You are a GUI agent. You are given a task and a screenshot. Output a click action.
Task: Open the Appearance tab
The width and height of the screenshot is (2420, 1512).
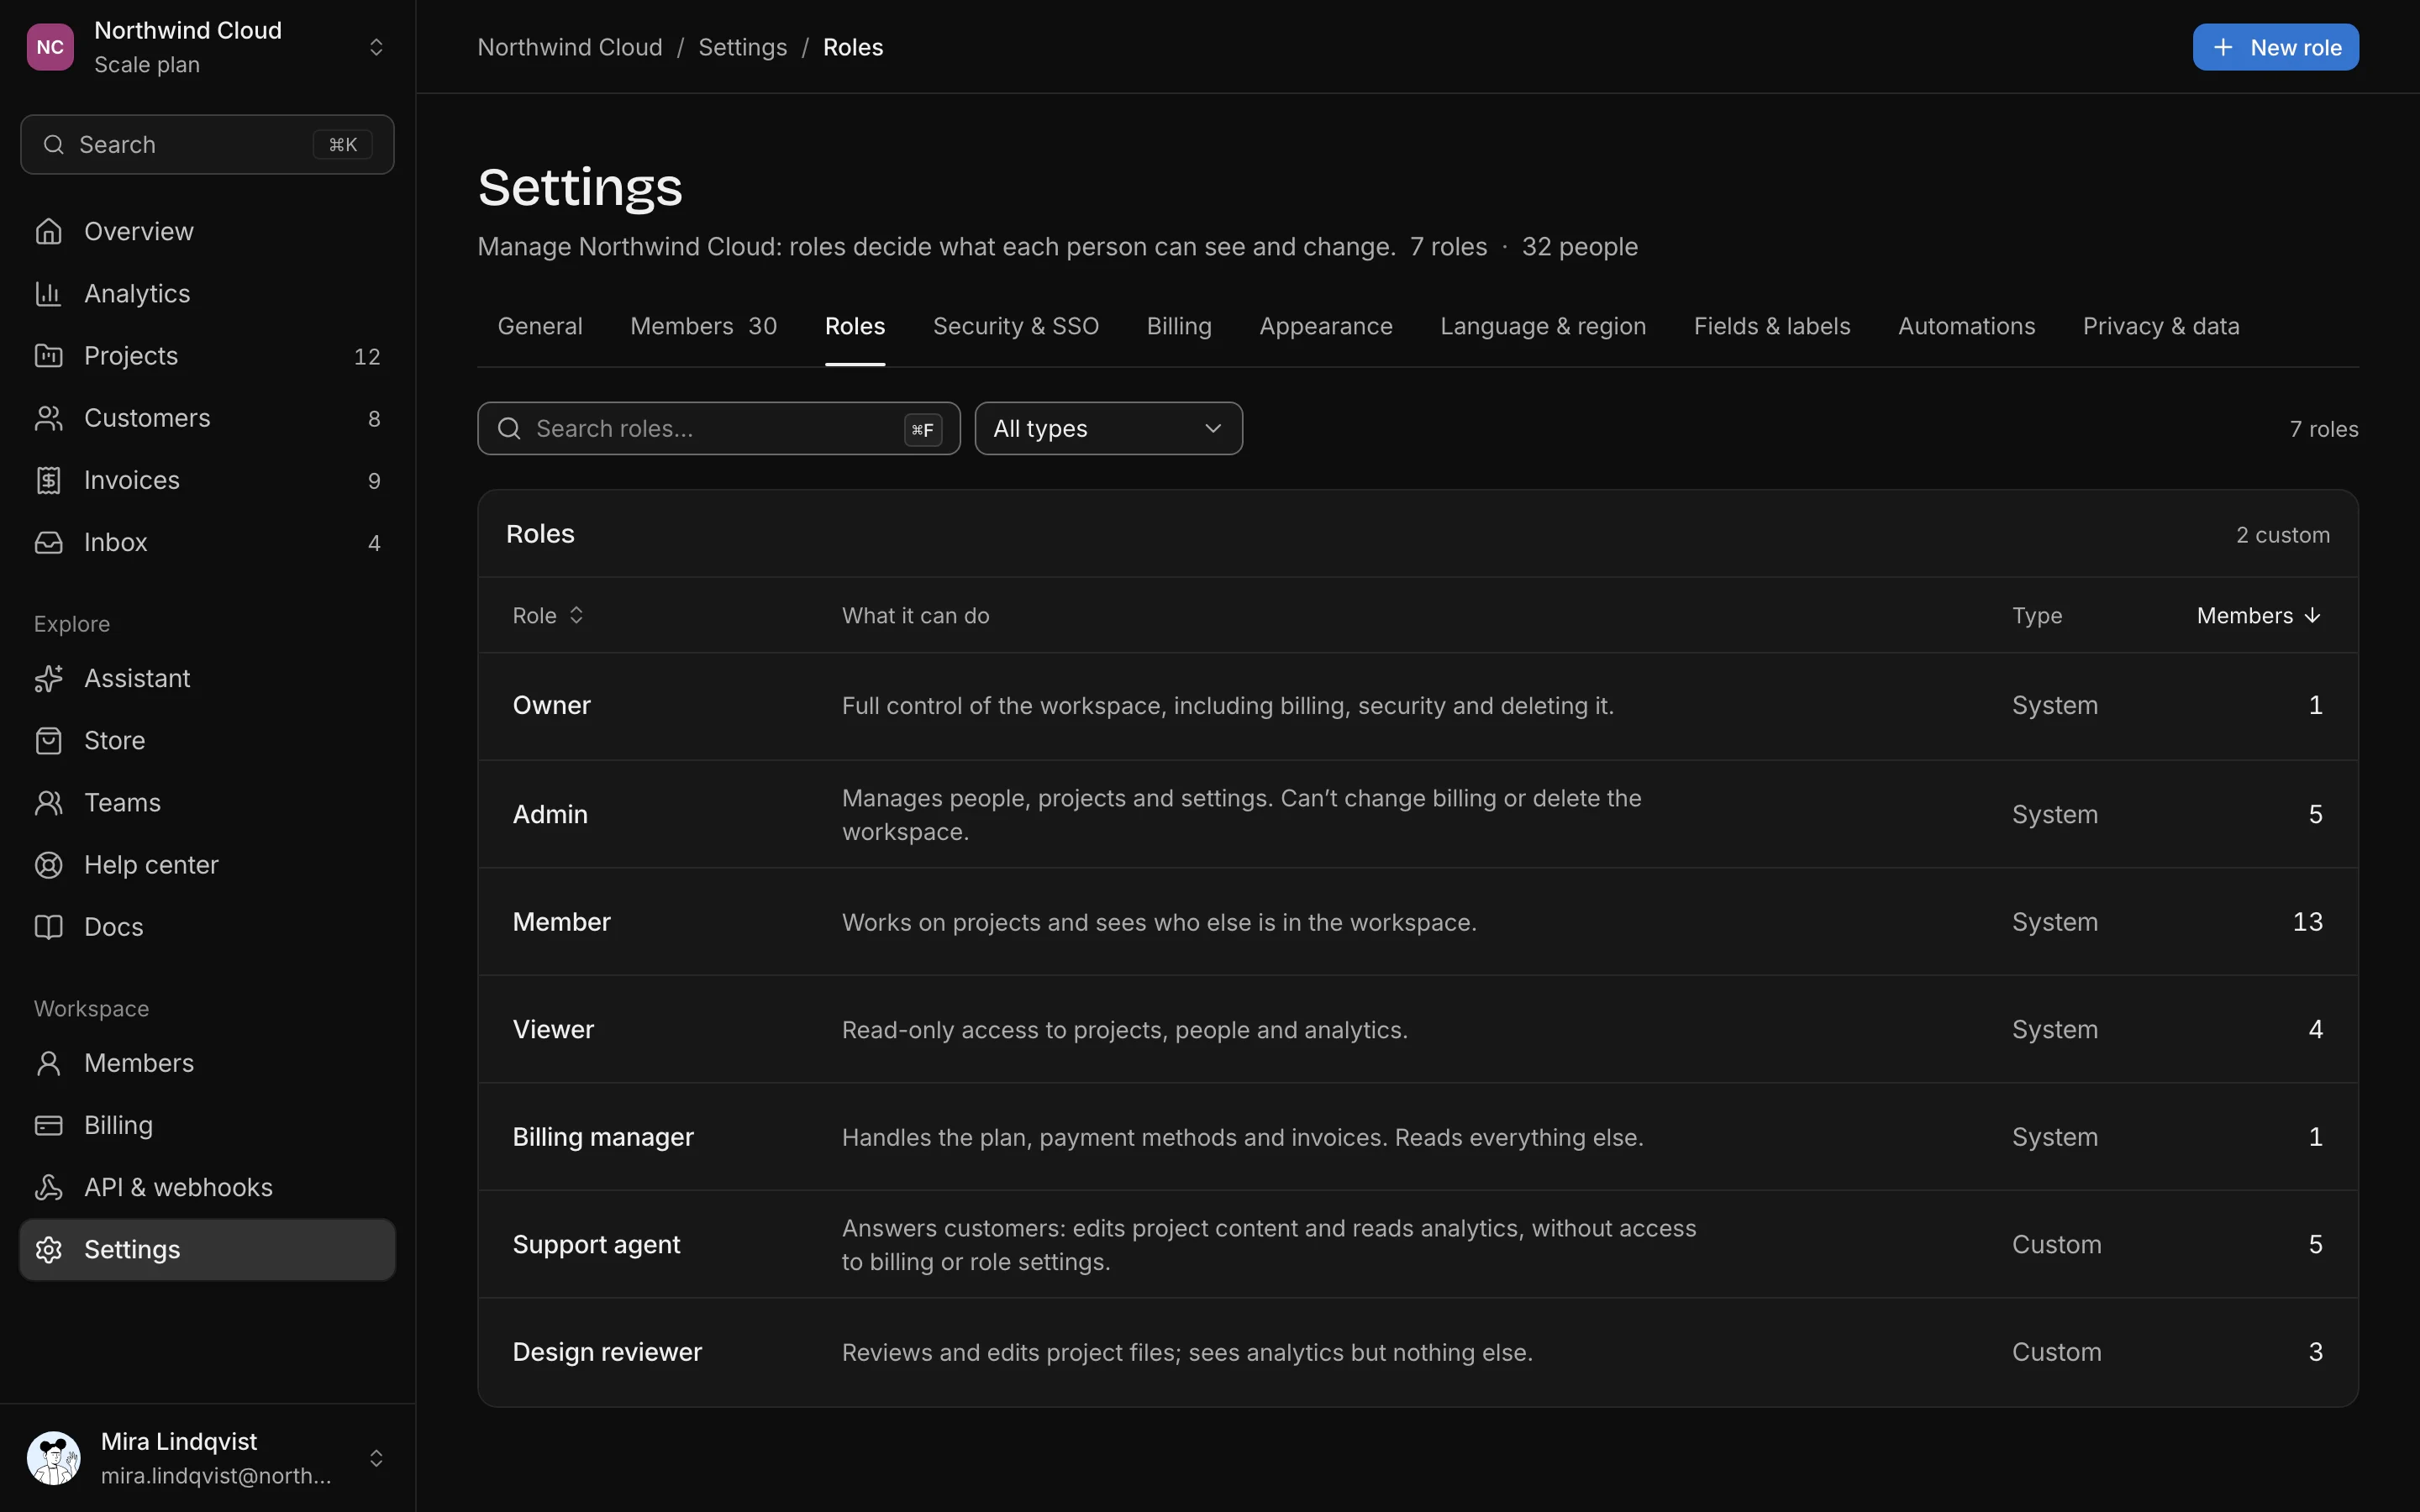pyautogui.click(x=1326, y=326)
